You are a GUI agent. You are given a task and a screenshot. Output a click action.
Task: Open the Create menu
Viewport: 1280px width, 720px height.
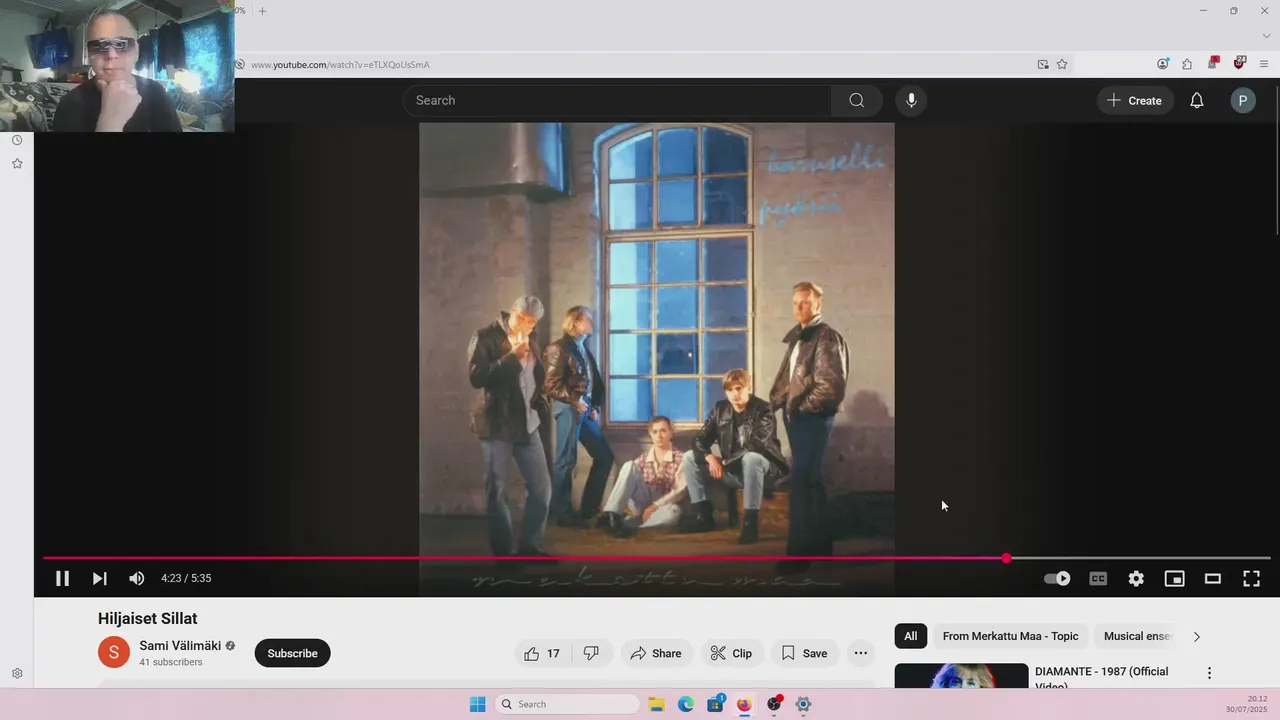pyautogui.click(x=1135, y=100)
